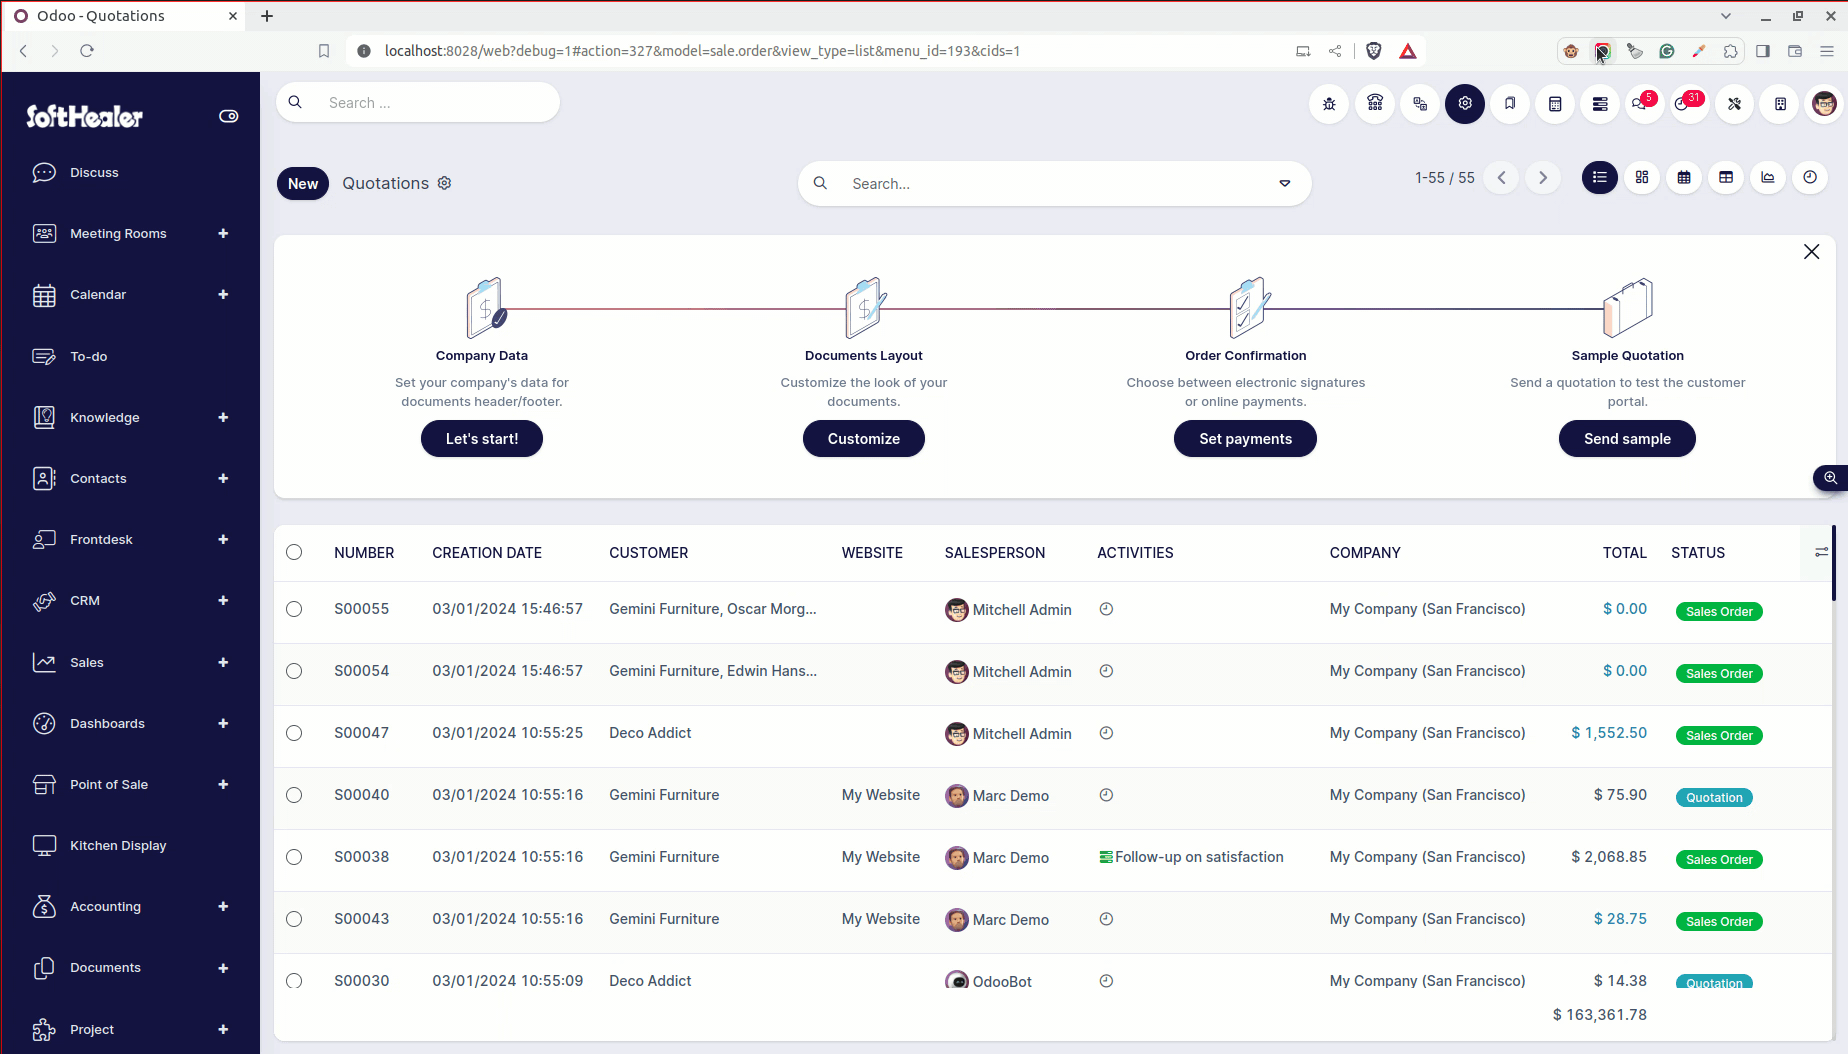
Task: Expand Meeting Rooms submenu
Action: tap(223, 233)
